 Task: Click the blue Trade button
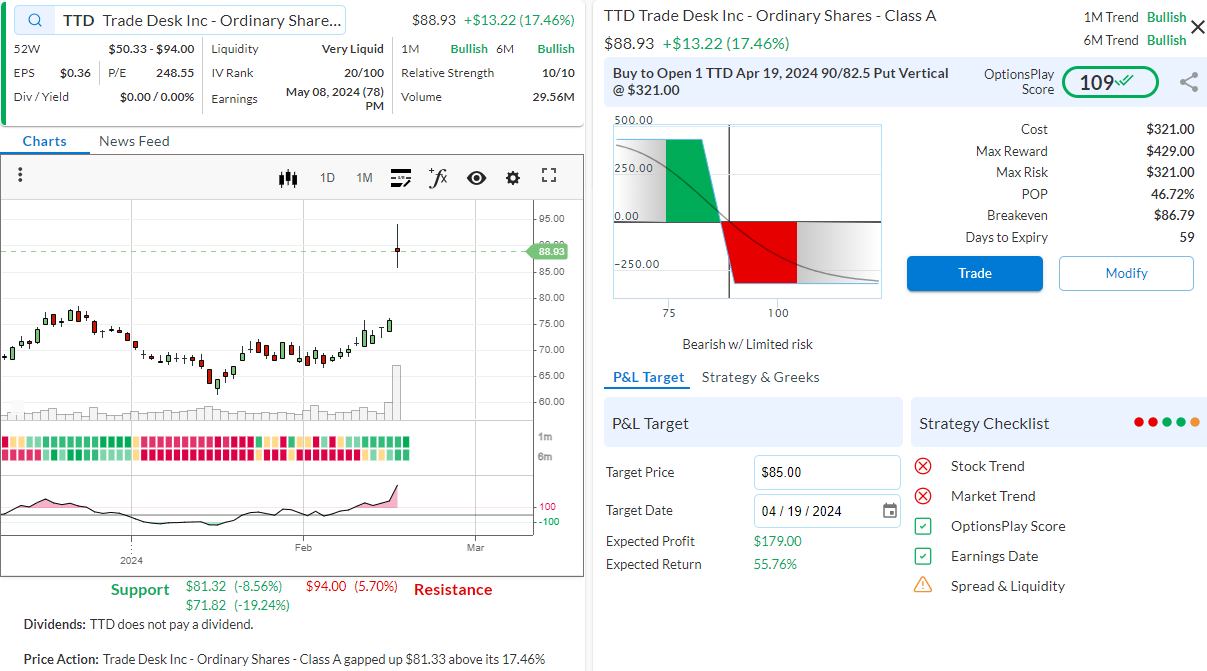click(975, 273)
